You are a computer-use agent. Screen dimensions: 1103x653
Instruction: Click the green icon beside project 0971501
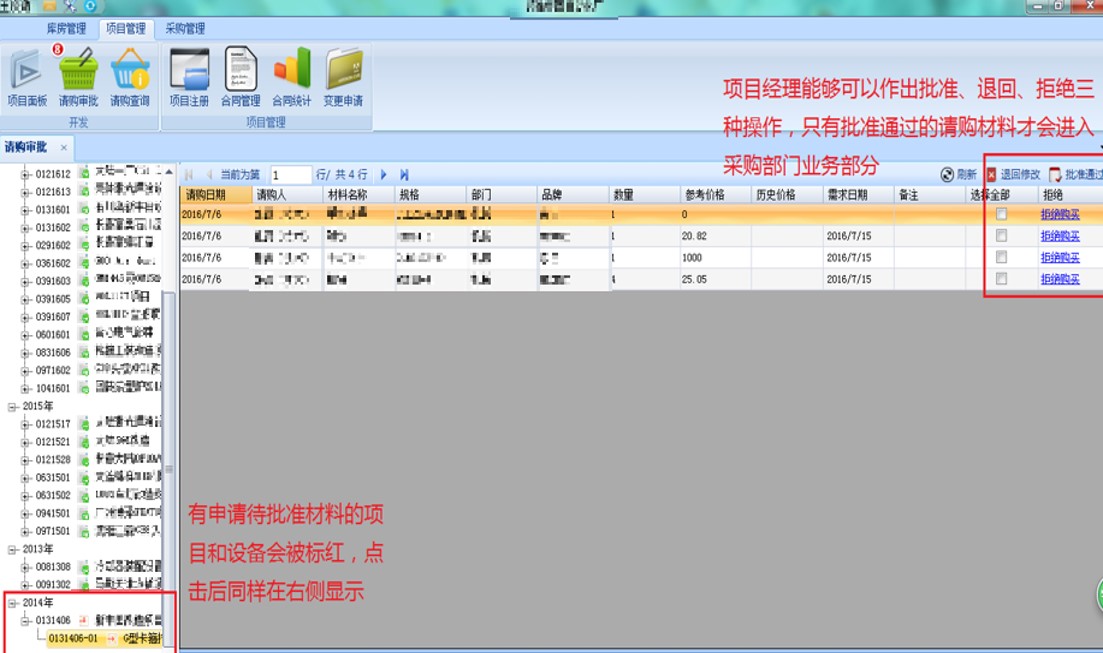click(84, 531)
